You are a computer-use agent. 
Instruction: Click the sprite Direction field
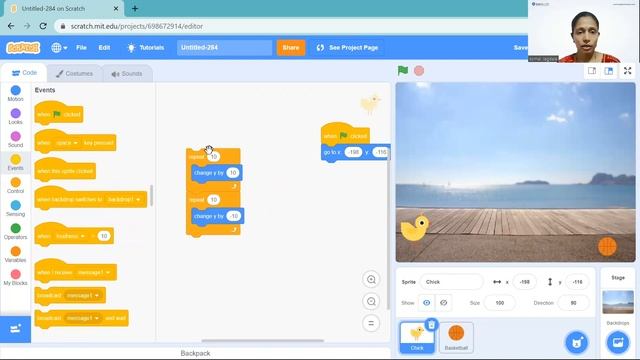[x=573, y=303]
